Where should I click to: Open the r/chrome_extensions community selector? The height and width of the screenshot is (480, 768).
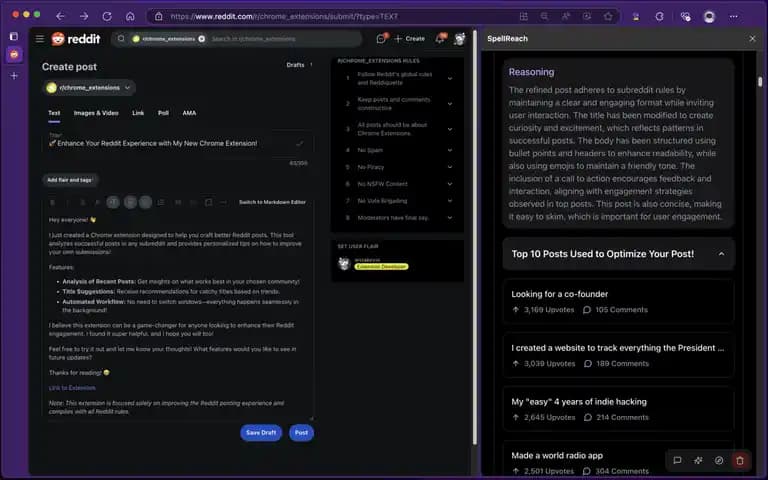pyautogui.click(x=90, y=88)
